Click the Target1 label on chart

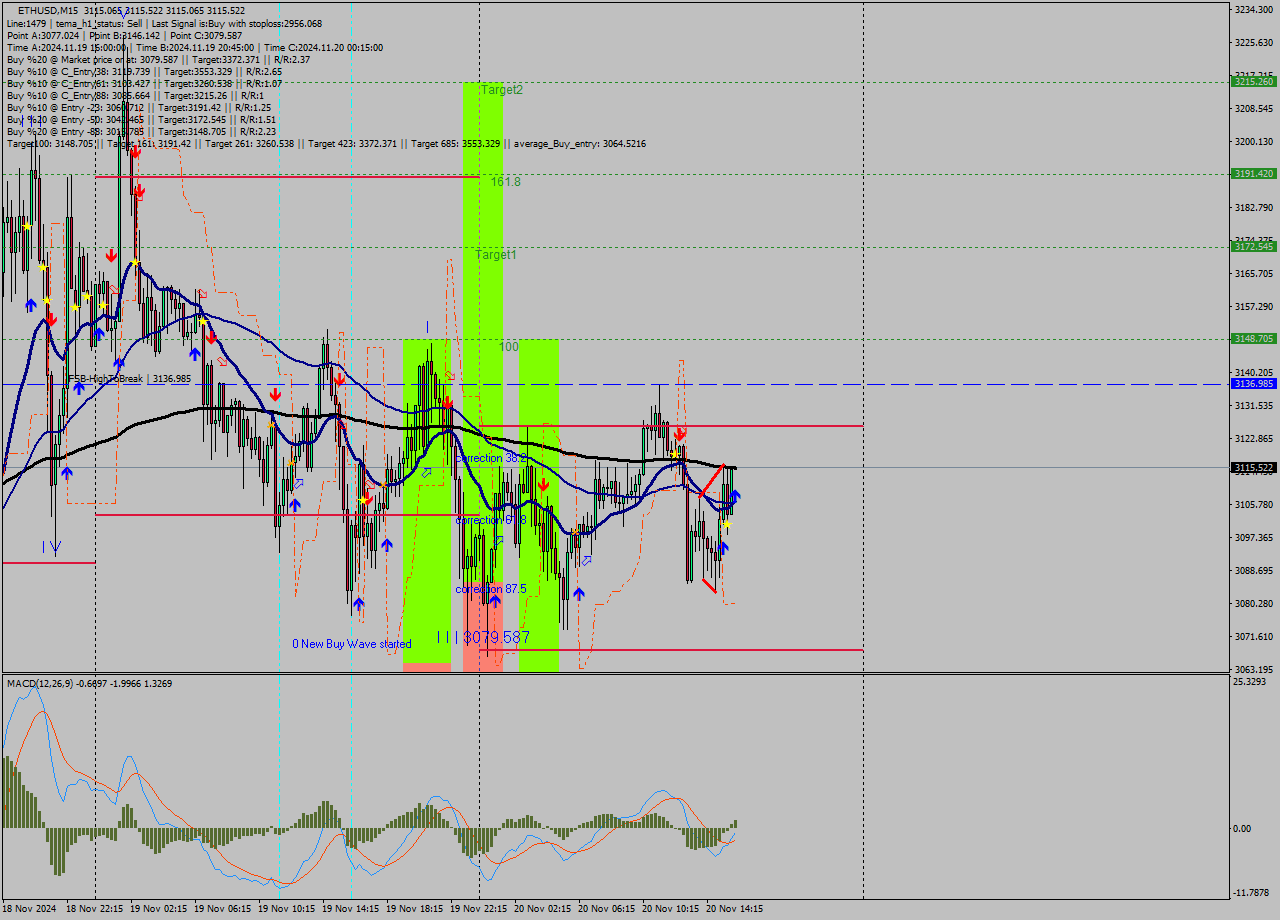(x=496, y=255)
